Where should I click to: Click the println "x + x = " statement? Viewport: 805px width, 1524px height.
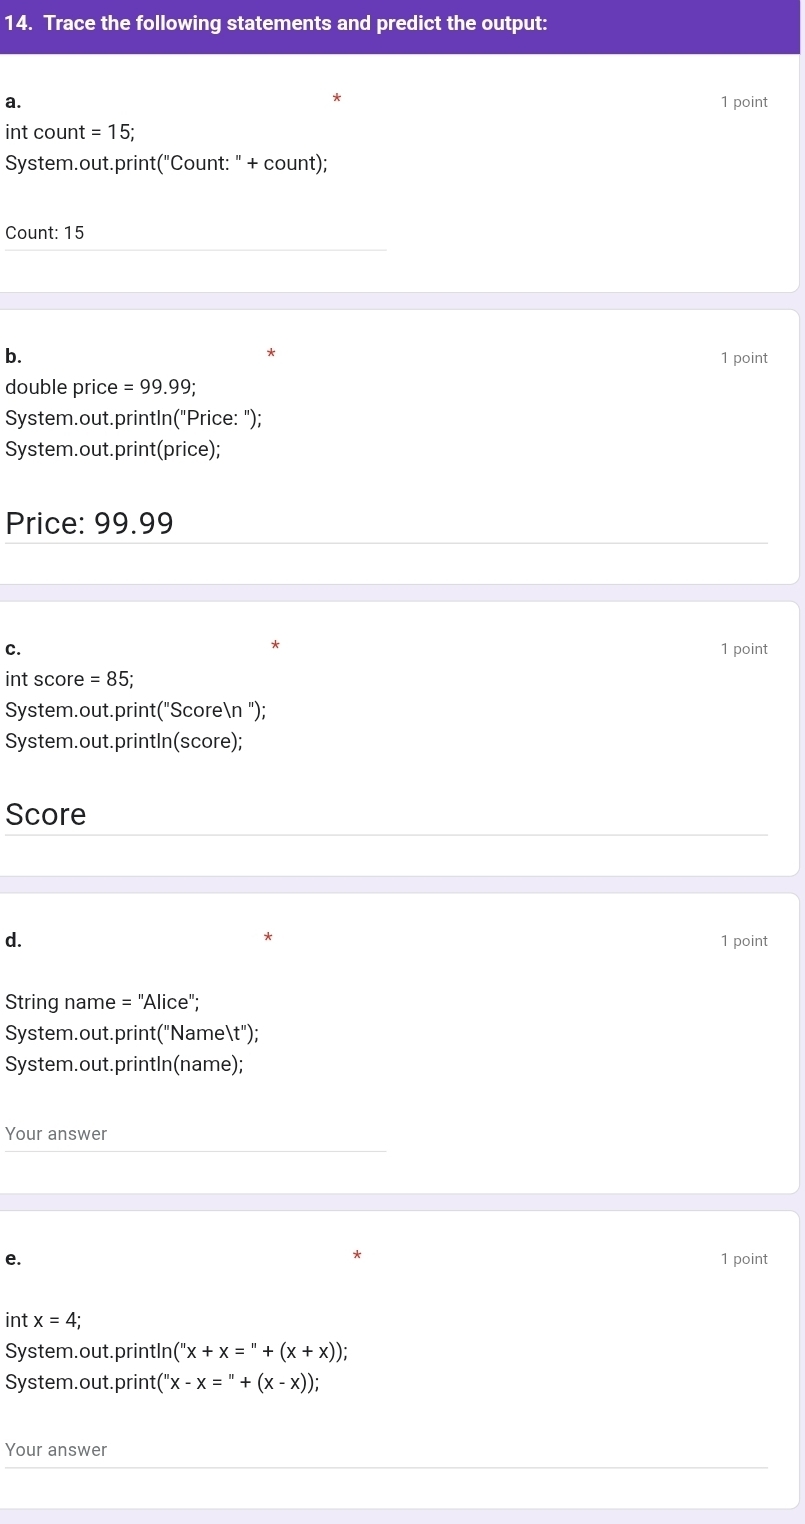[x=177, y=1352]
